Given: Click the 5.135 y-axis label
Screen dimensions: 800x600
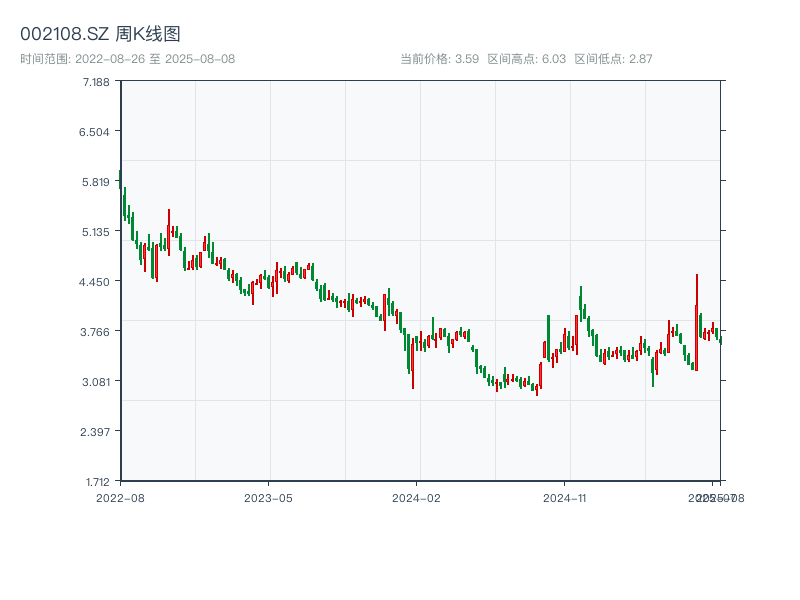Looking at the screenshot, I should 97,232.
